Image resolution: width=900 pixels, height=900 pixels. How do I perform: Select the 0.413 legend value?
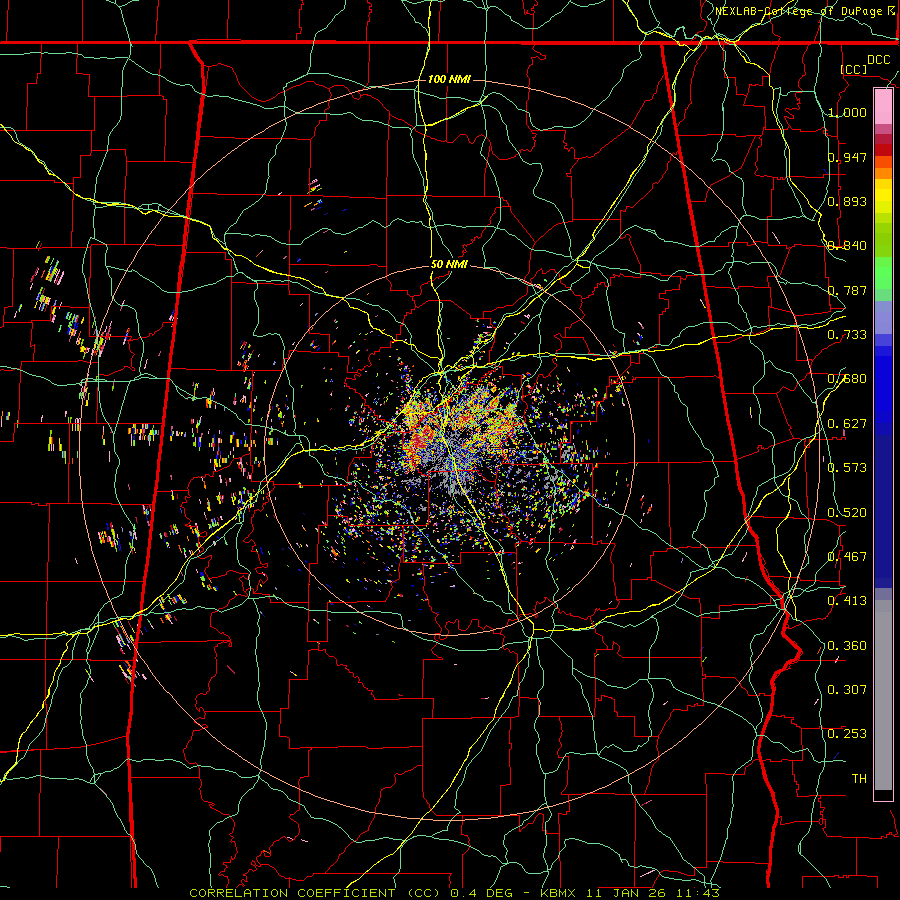click(847, 601)
